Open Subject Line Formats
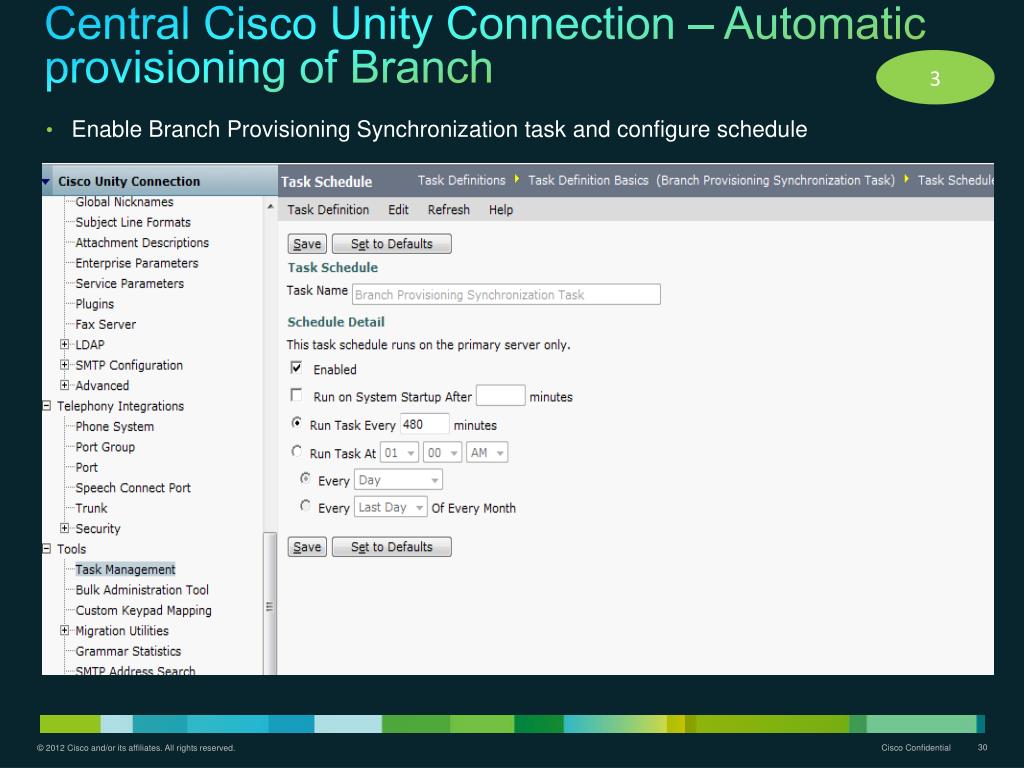The width and height of the screenshot is (1024, 768). coord(133,222)
